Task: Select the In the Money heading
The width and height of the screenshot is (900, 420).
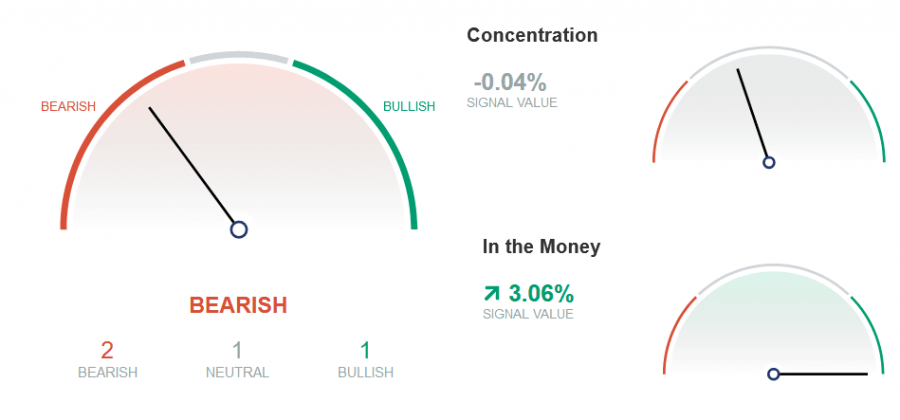Action: (541, 247)
